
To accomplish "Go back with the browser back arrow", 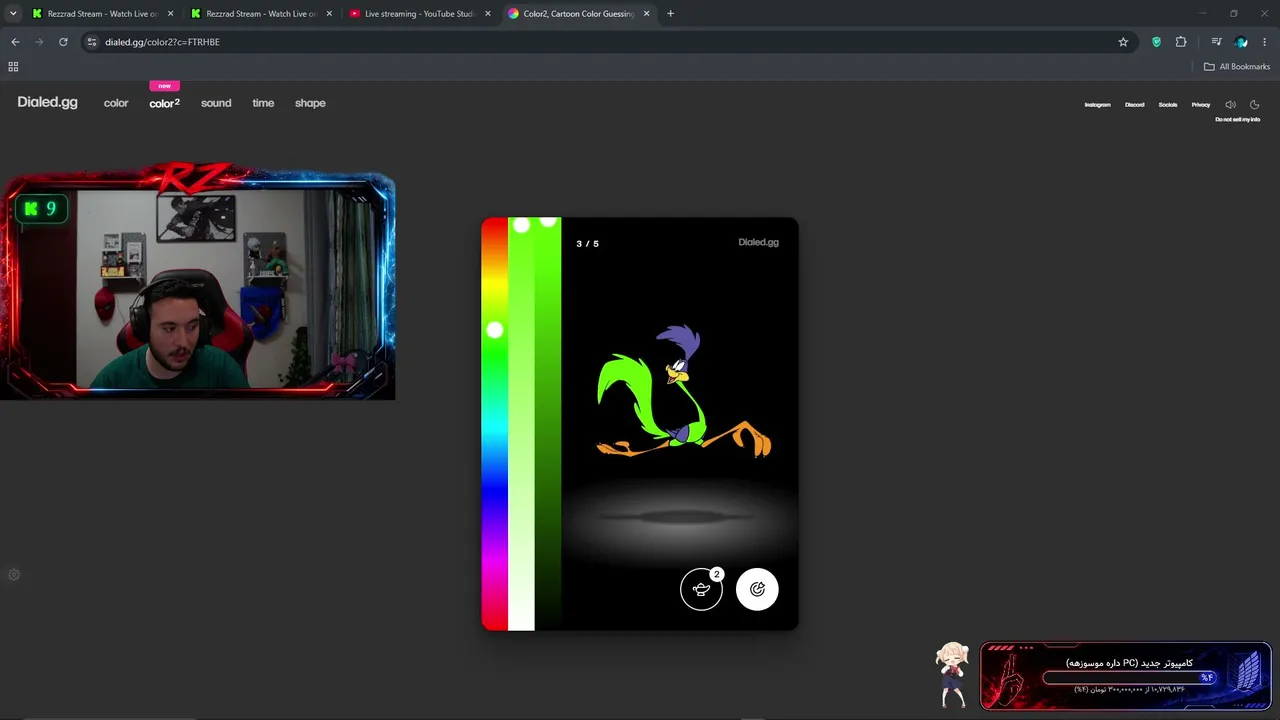I will (x=15, y=42).
